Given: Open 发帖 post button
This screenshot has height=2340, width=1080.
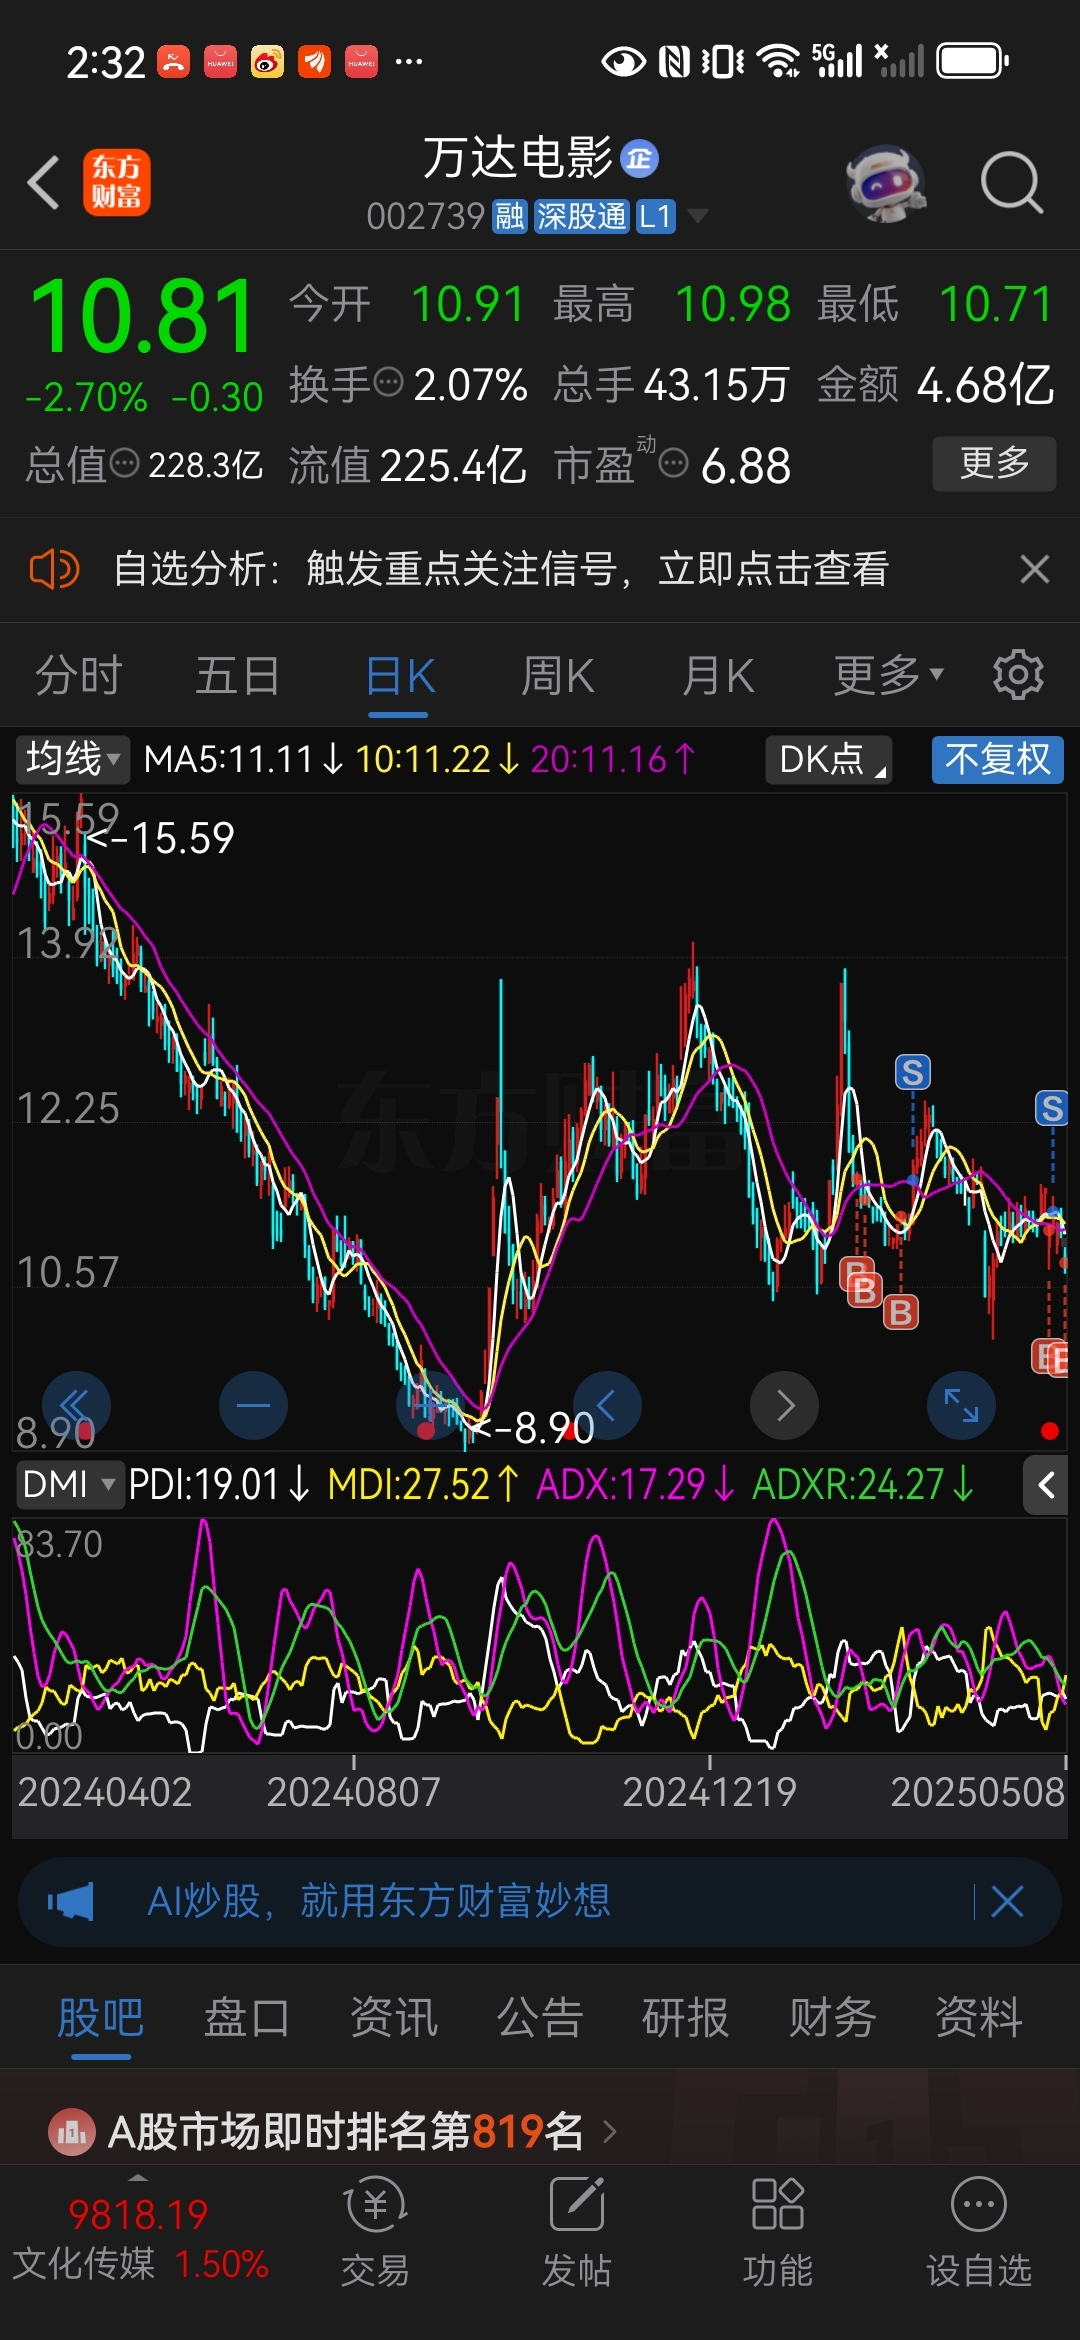Looking at the screenshot, I should [577, 2233].
